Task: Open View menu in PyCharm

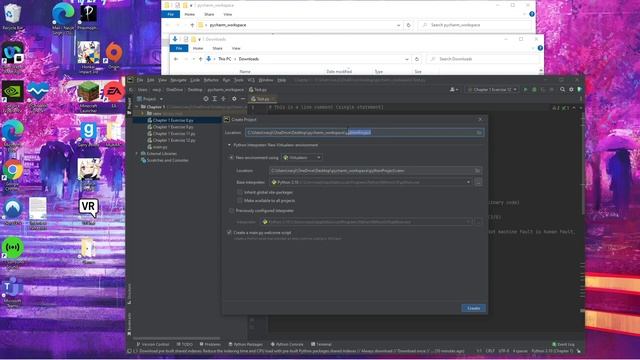Action: pyautogui.click(x=162, y=80)
